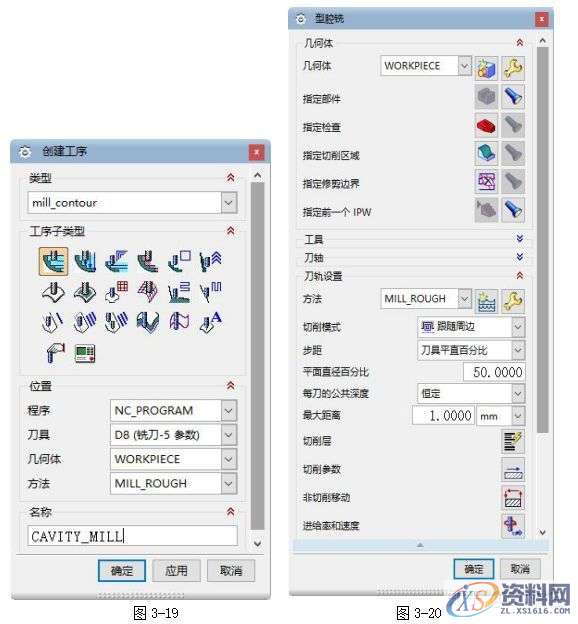This screenshot has width=578, height=624.
Task: Click 取消 in the 型腔铣 dialog
Action: (520, 569)
